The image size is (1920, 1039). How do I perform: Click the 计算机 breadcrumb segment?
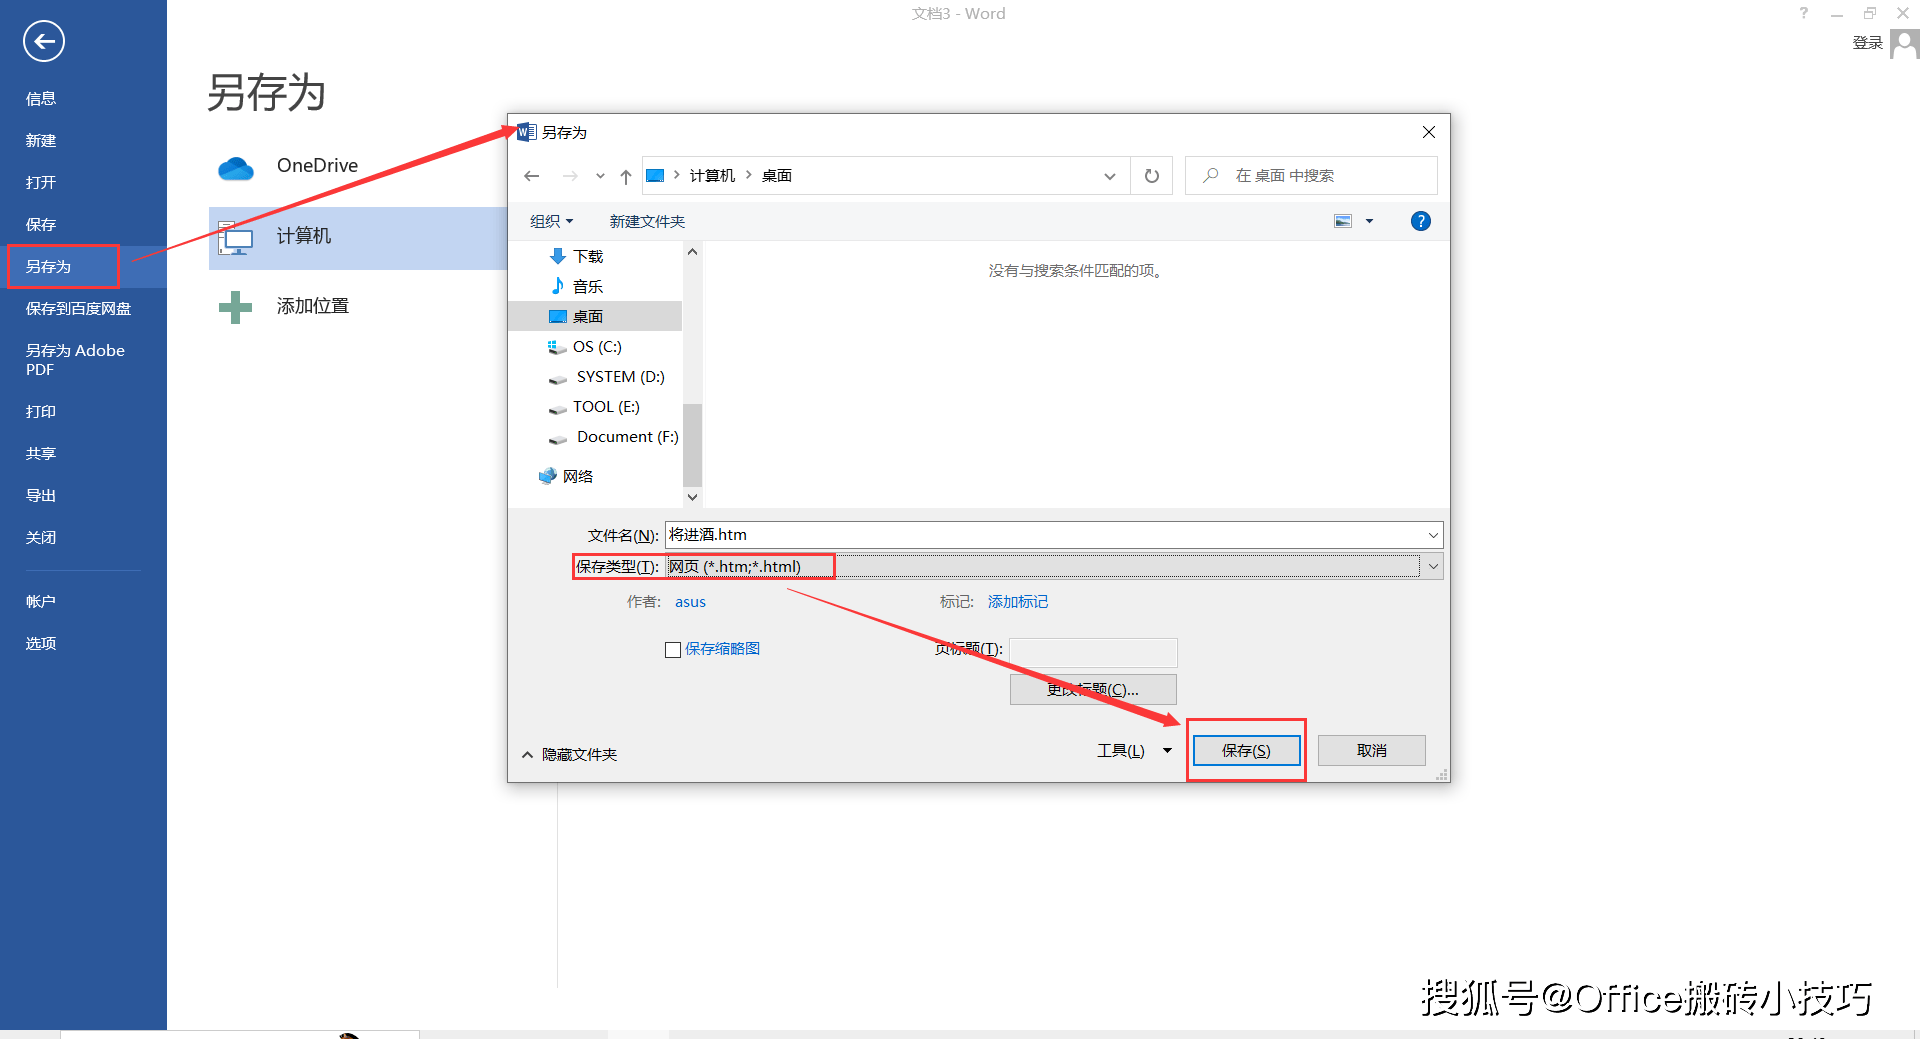tap(712, 176)
